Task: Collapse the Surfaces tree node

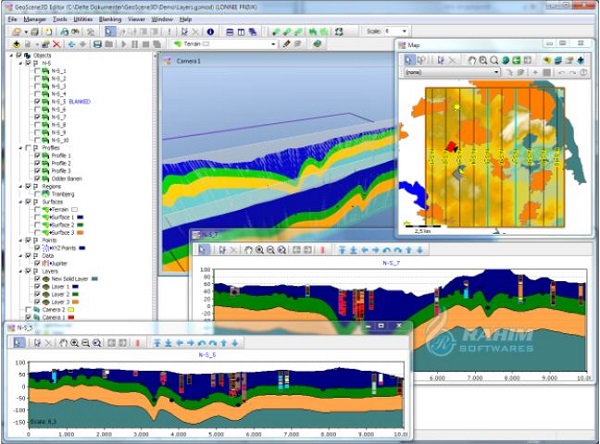Action: [x=20, y=201]
